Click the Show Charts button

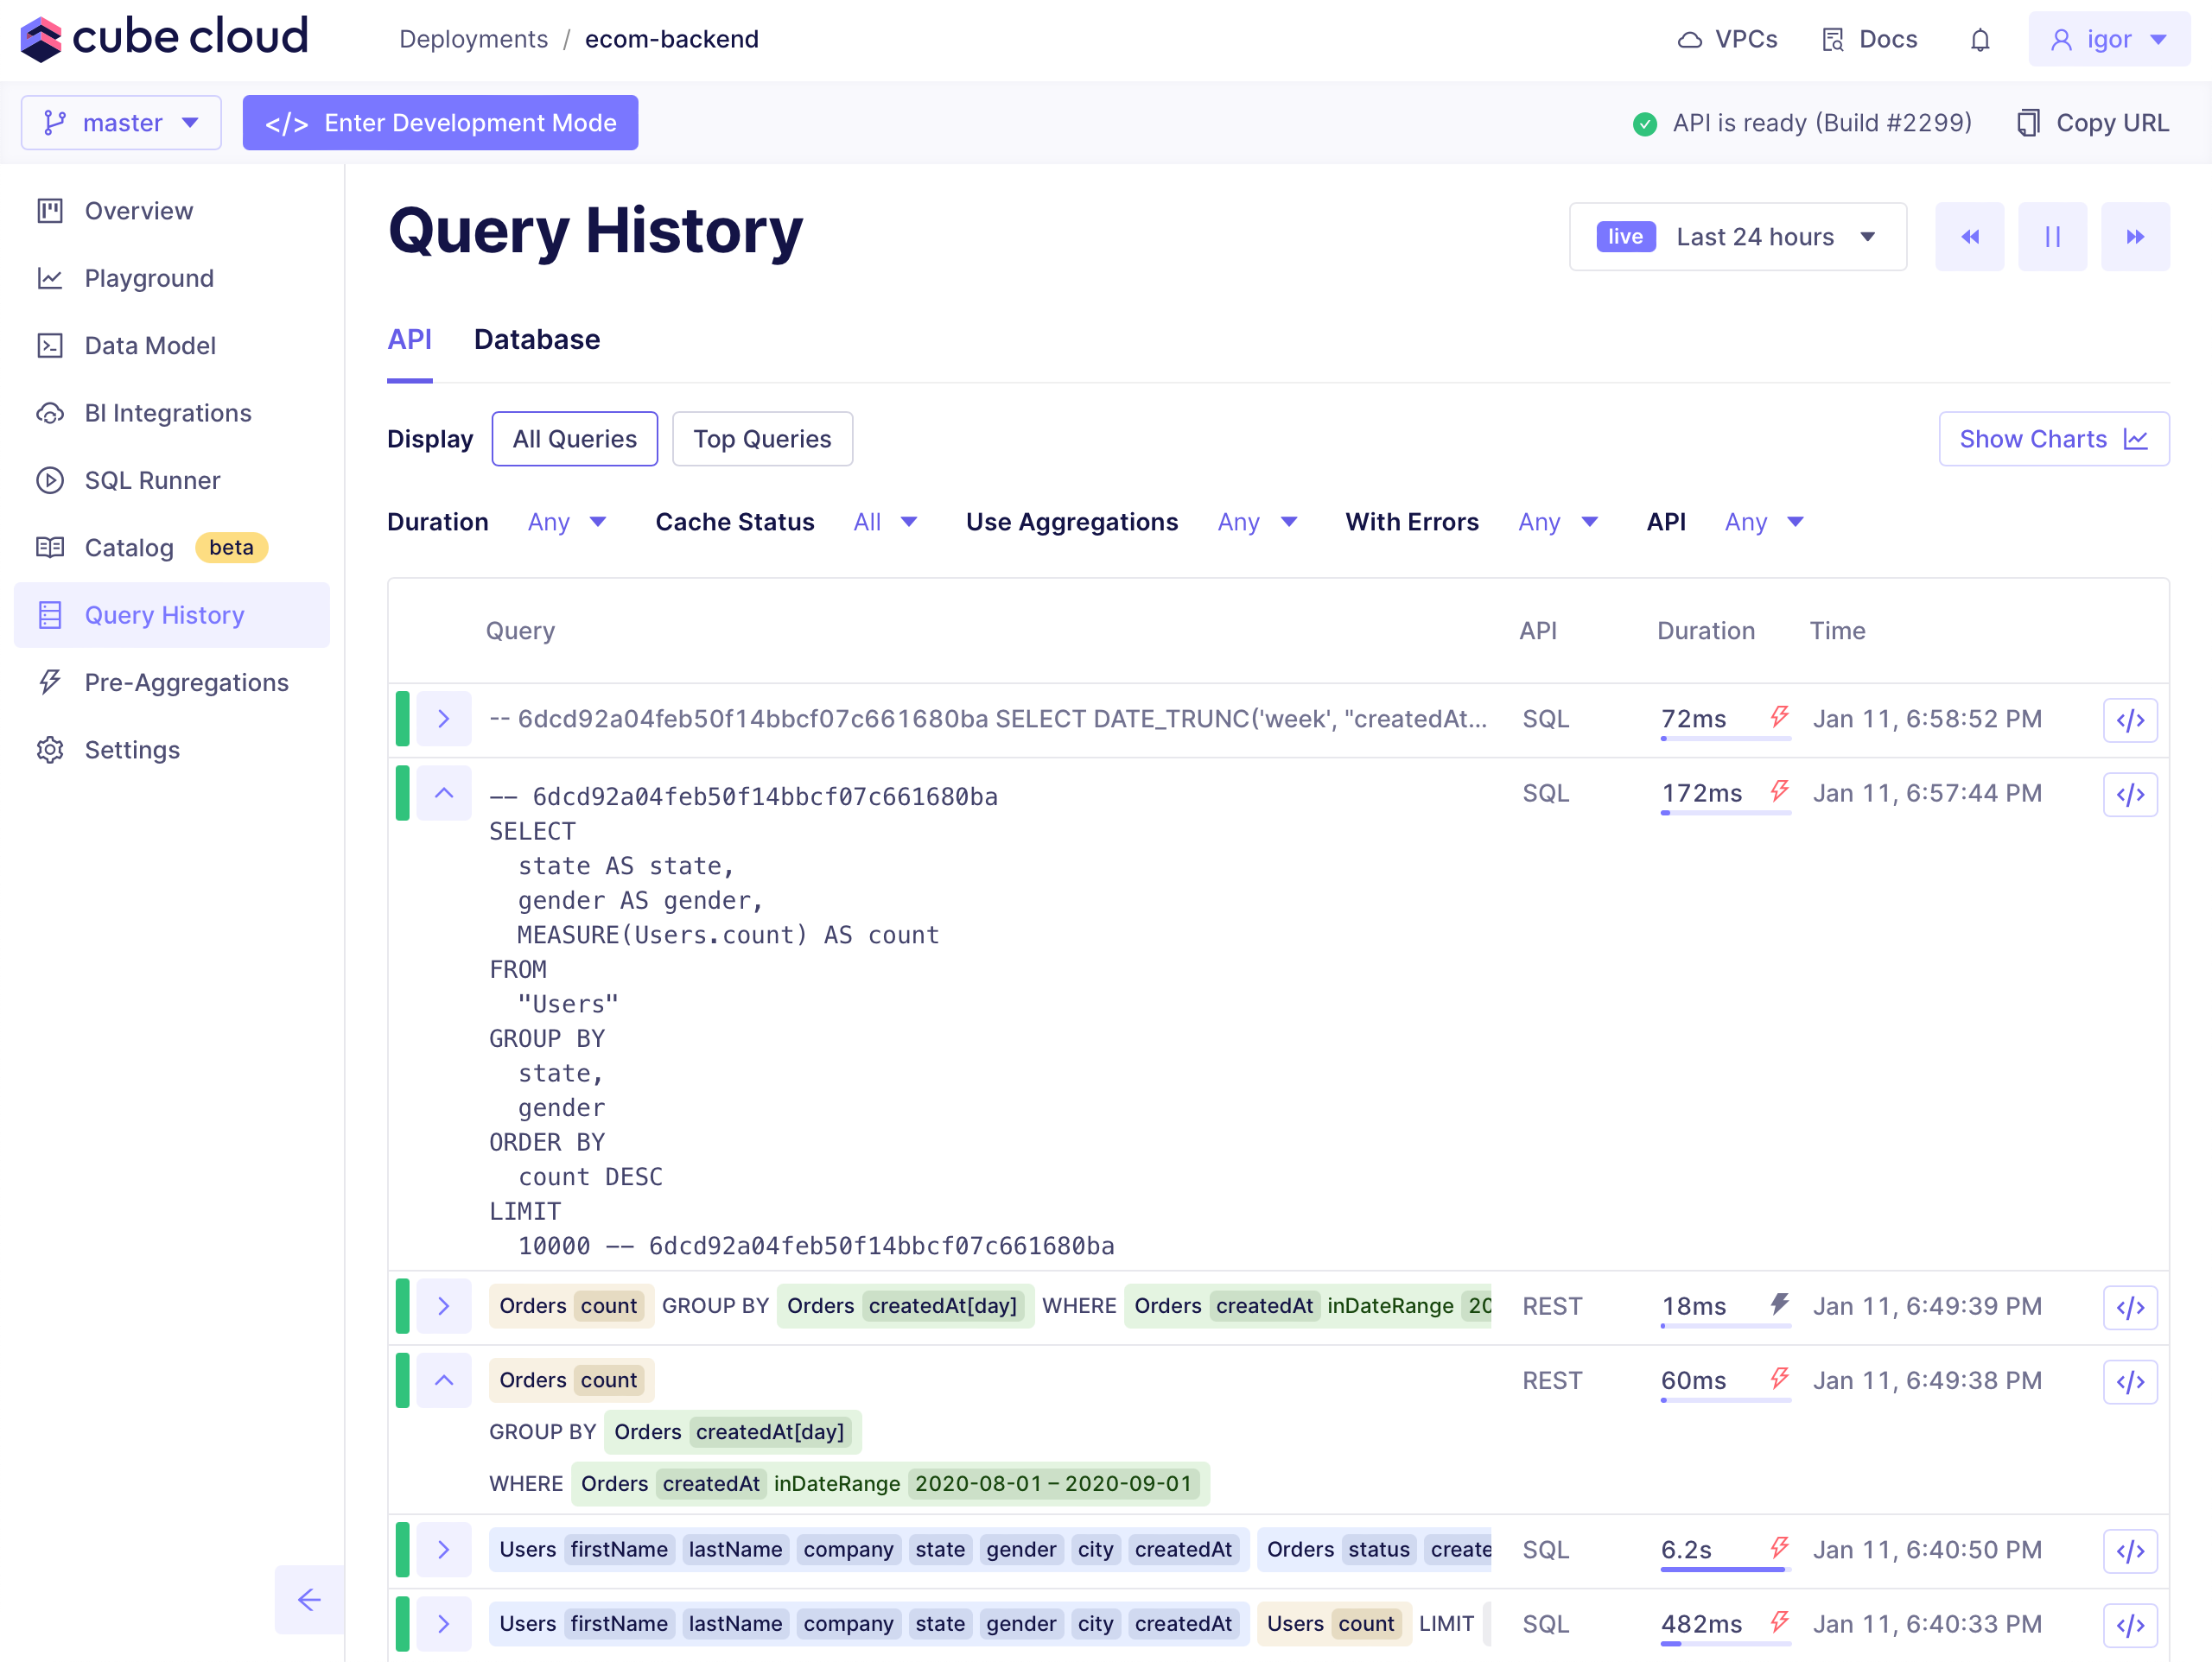click(x=2053, y=439)
